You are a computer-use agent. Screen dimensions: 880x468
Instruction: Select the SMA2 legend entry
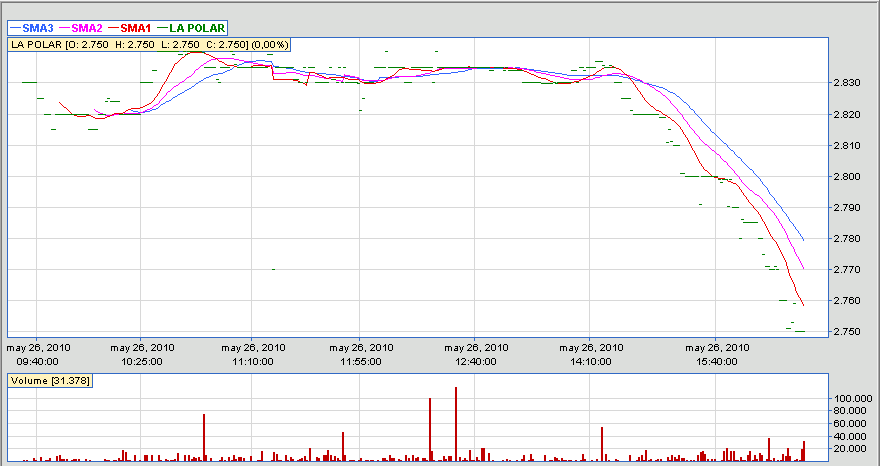pyautogui.click(x=81, y=27)
